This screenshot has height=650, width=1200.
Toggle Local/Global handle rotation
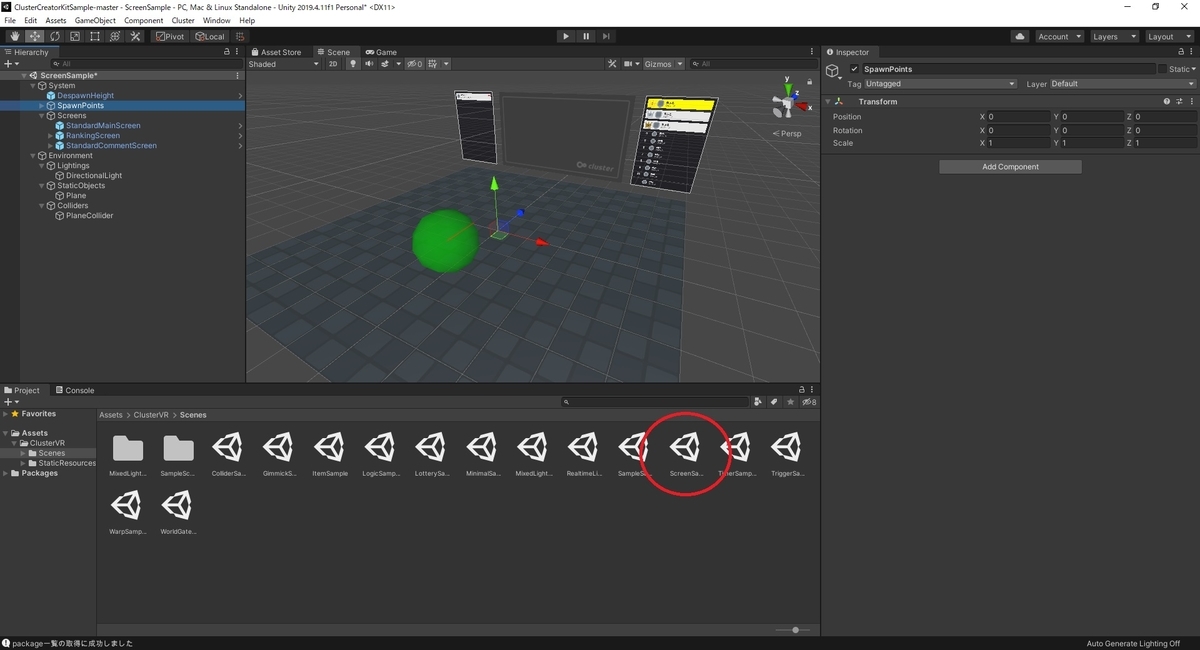pos(210,36)
